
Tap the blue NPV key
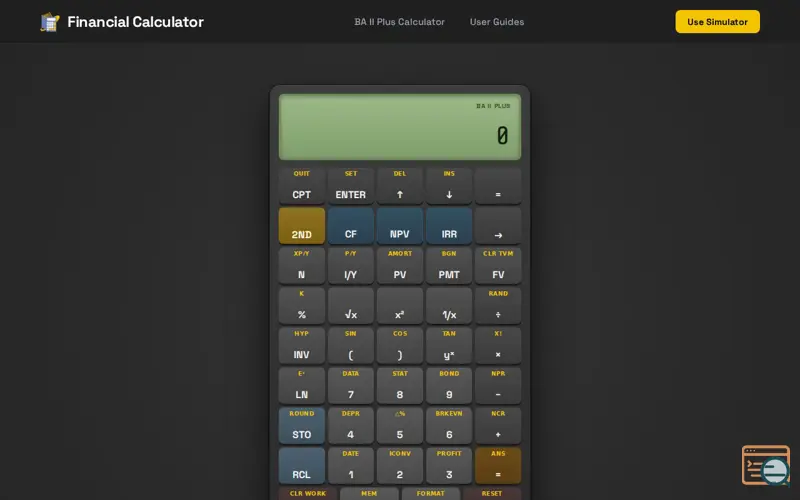(399, 226)
